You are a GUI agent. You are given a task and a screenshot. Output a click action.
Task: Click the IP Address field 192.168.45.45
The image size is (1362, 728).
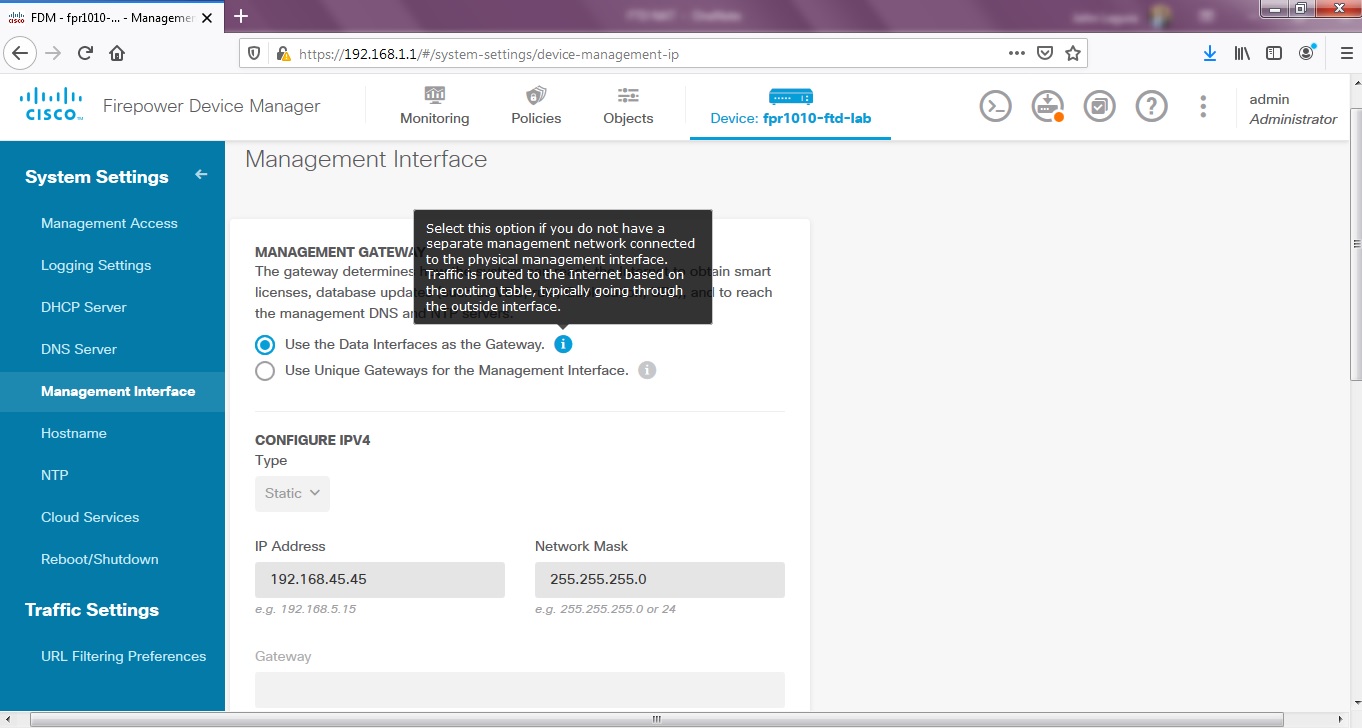380,580
